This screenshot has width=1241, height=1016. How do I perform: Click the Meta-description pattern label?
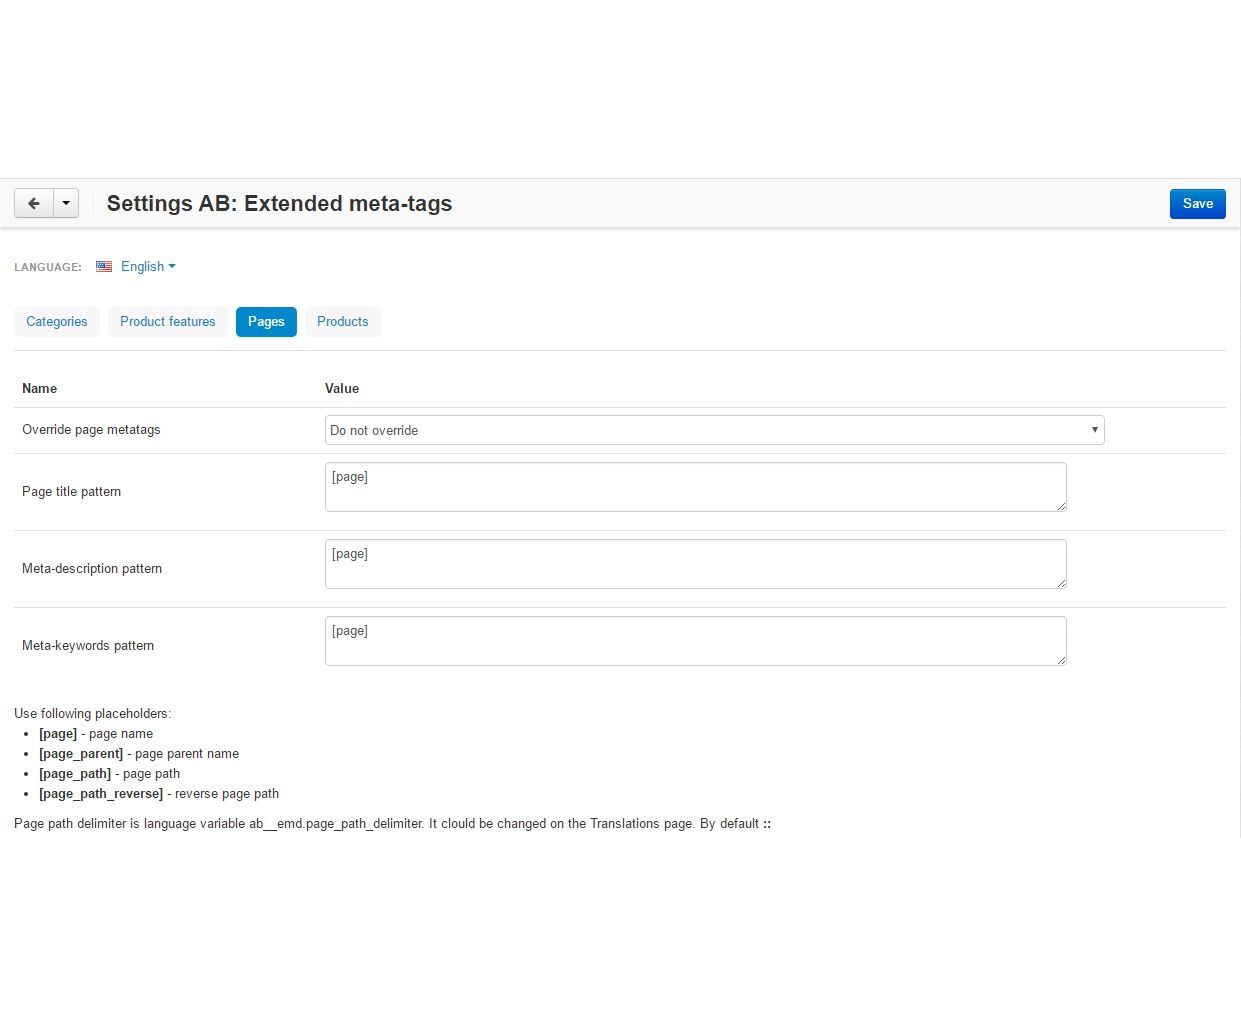coord(92,569)
